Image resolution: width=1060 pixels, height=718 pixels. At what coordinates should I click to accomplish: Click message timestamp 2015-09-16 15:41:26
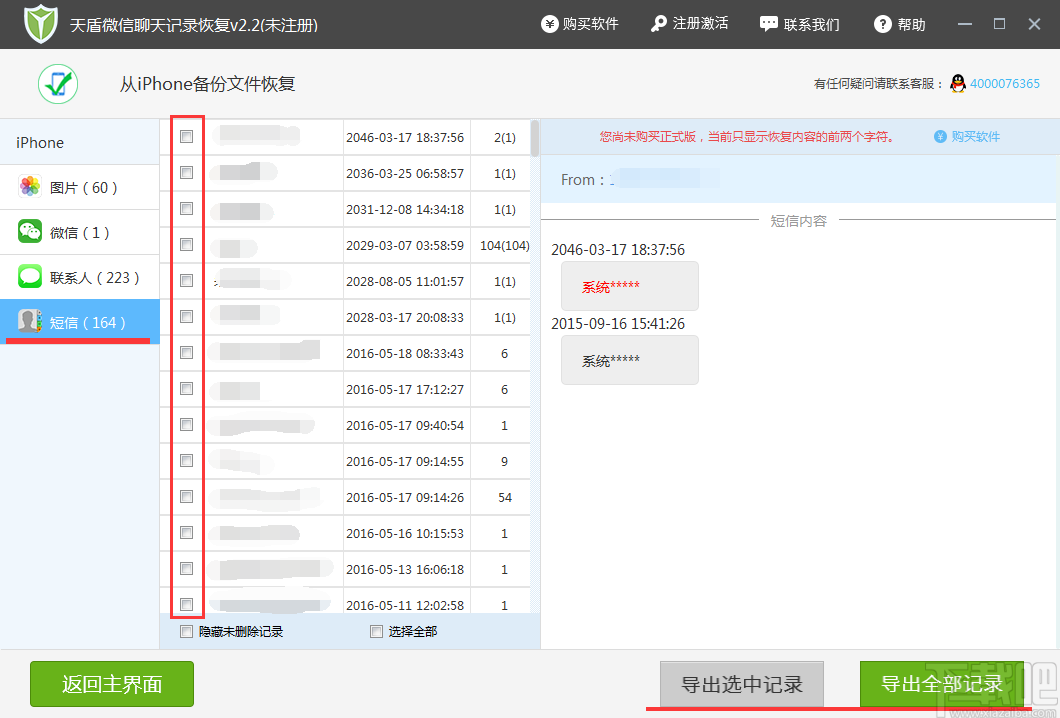618,323
